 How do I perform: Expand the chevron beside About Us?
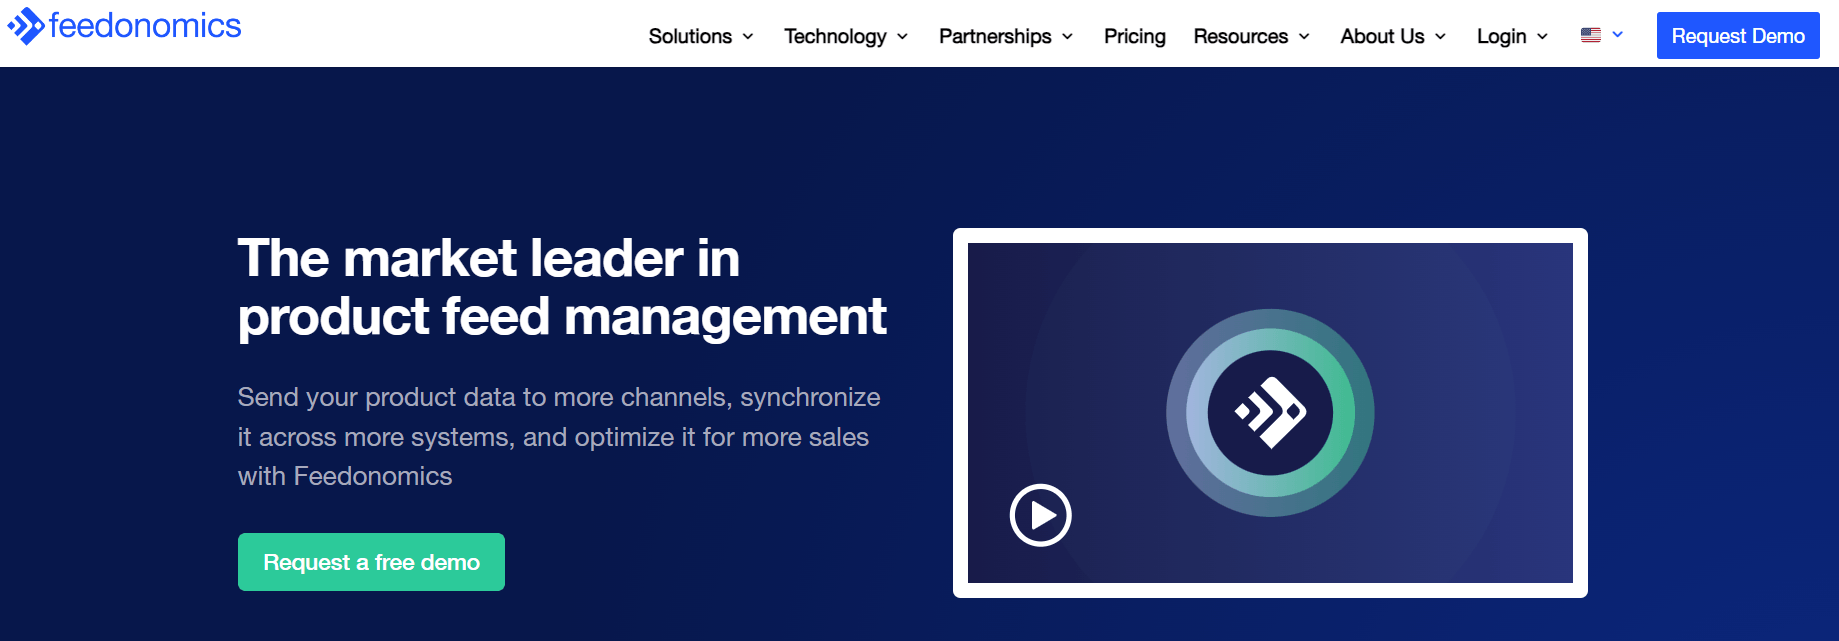1440,37
